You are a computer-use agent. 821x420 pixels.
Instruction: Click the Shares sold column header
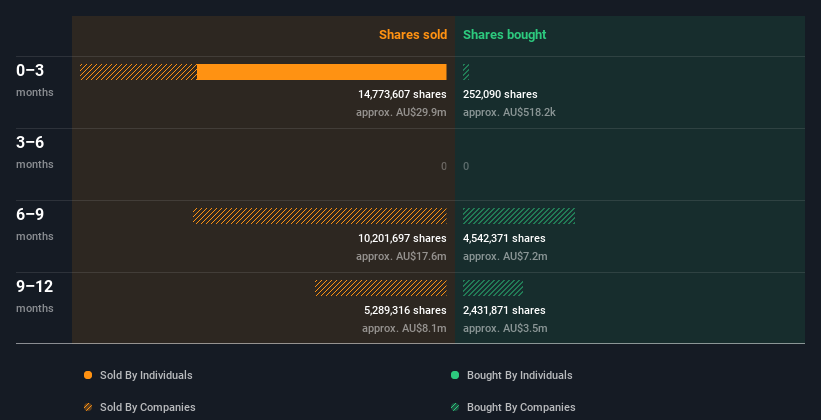[x=413, y=35]
